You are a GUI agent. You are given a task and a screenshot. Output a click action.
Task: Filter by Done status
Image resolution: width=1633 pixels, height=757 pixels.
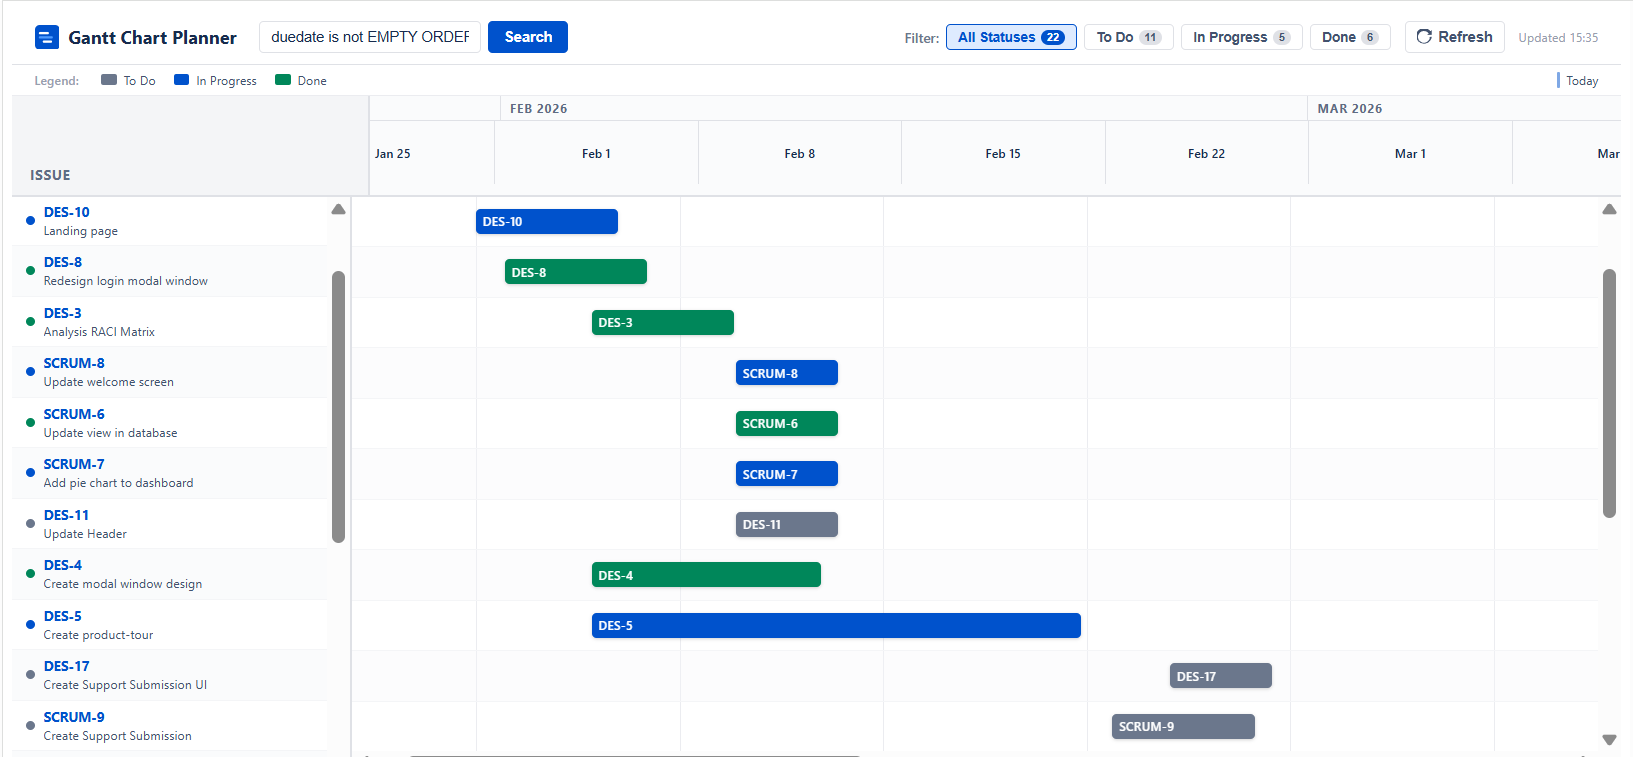[1350, 37]
